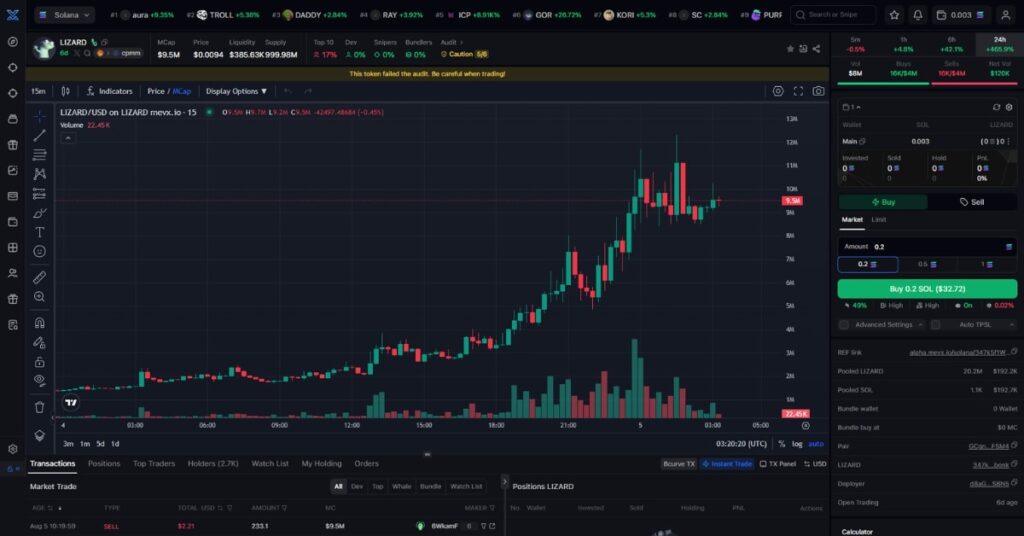Switch chart to MCap mode
This screenshot has width=1024, height=536.
(182, 91)
